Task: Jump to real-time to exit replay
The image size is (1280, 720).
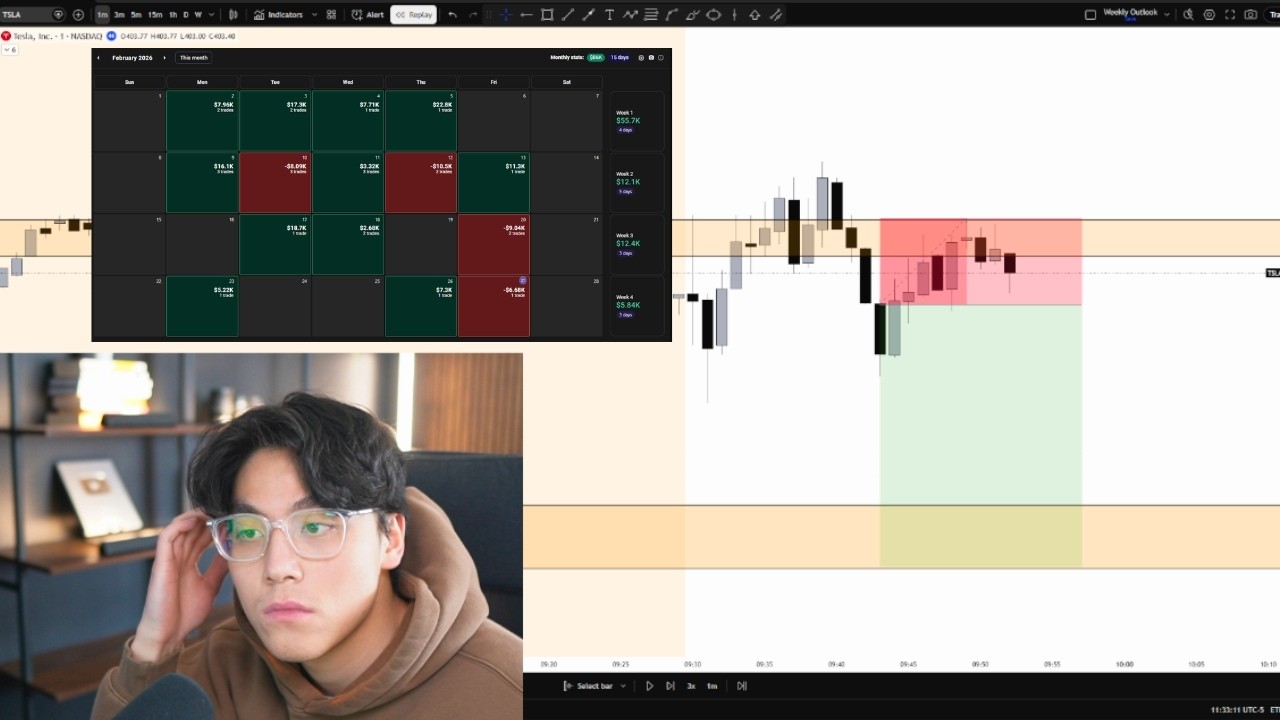Action: 742,686
